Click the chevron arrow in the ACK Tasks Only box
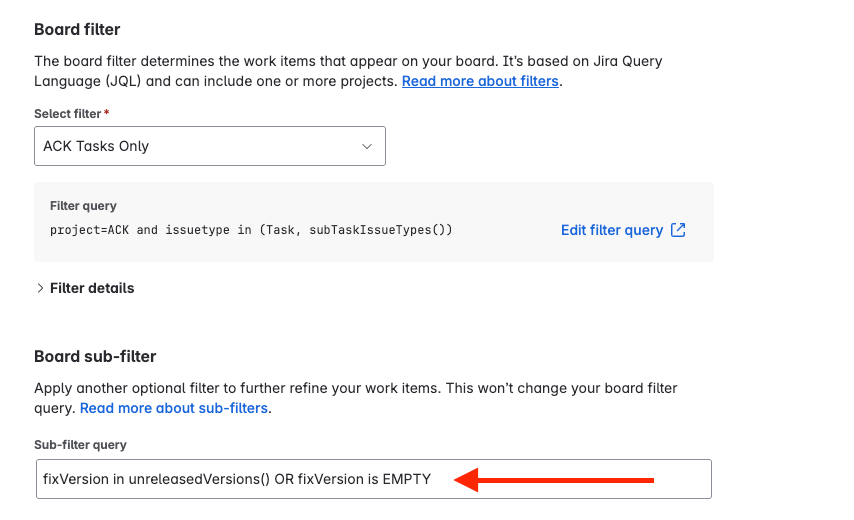 (x=367, y=146)
